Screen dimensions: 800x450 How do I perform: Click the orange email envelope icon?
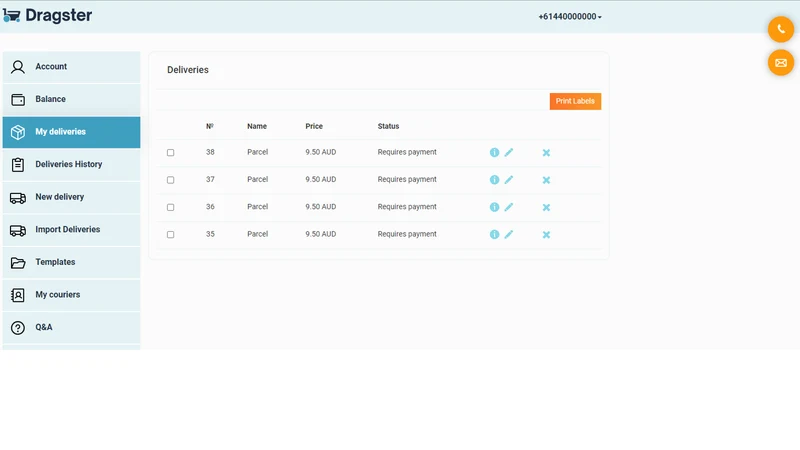(x=781, y=63)
